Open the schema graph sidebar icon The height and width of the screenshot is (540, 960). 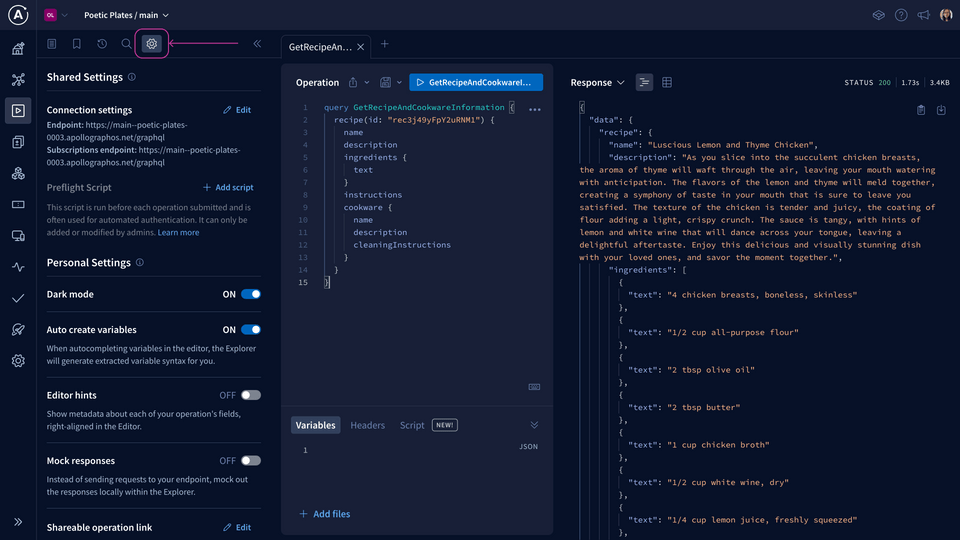[x=18, y=80]
